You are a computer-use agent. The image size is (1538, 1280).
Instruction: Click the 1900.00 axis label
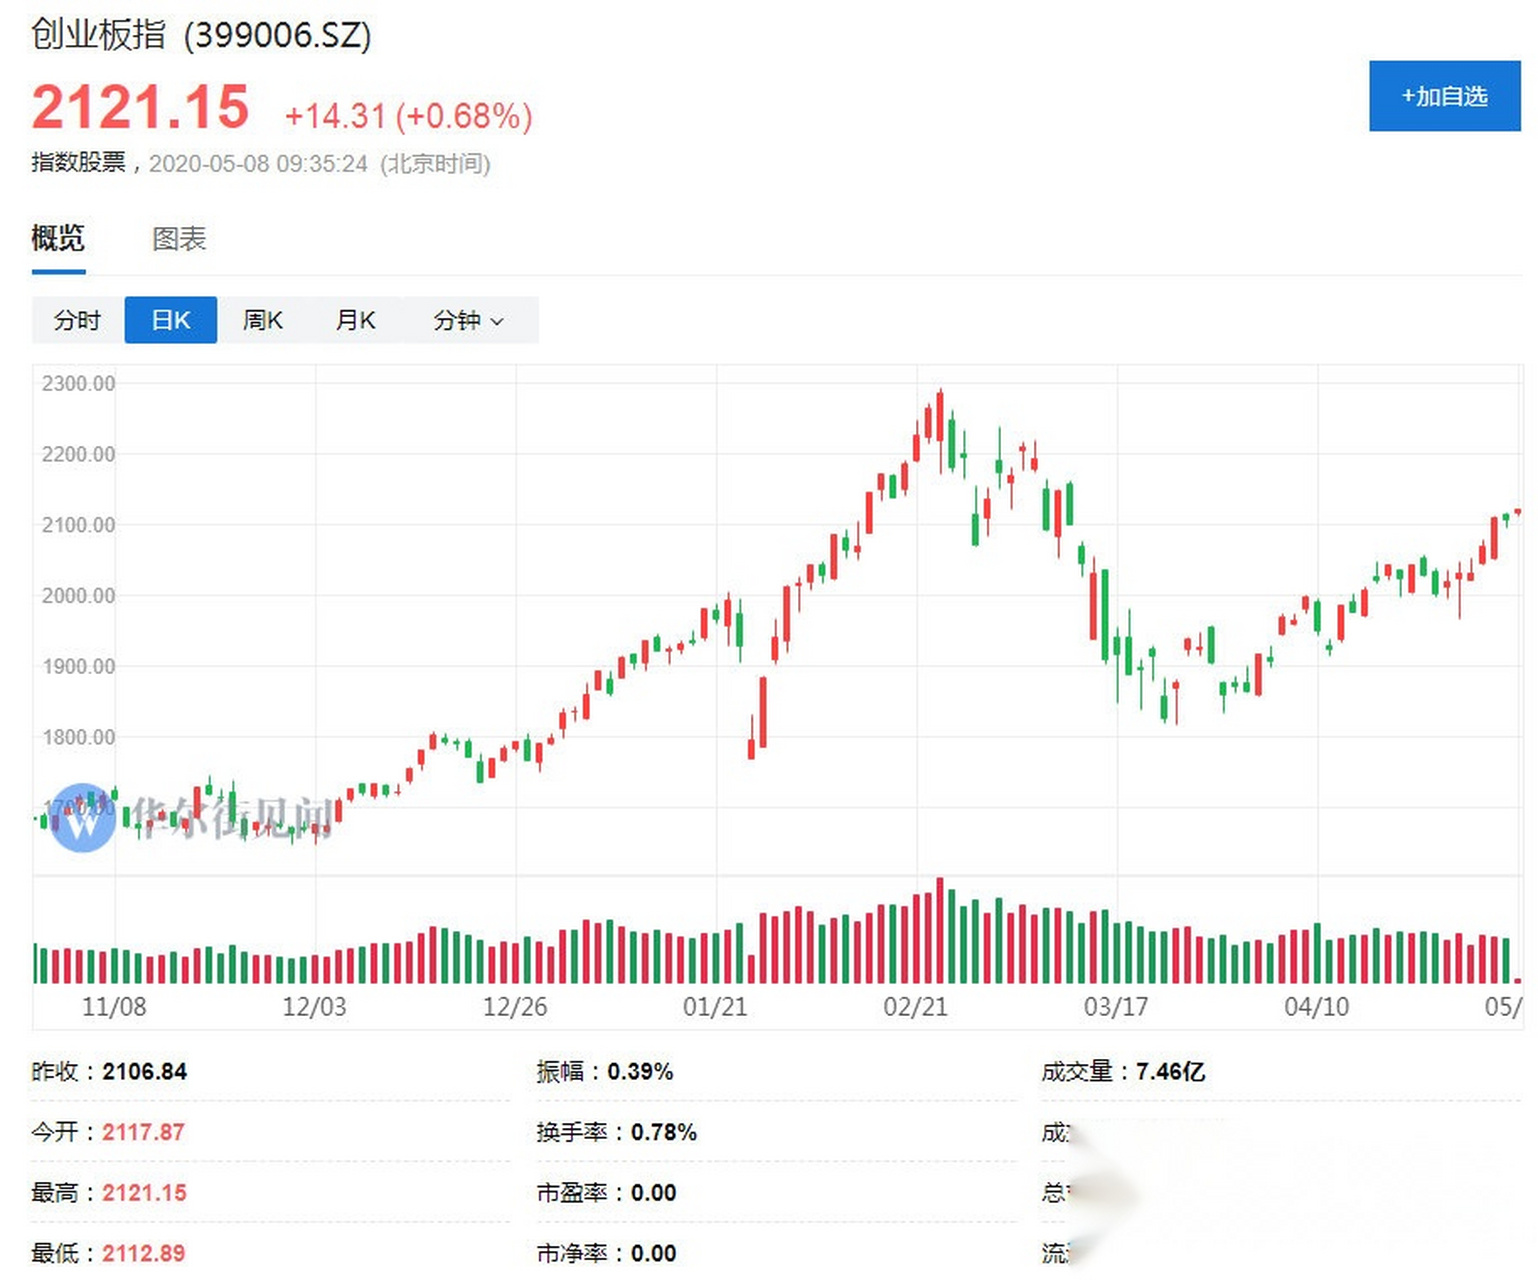(x=78, y=666)
